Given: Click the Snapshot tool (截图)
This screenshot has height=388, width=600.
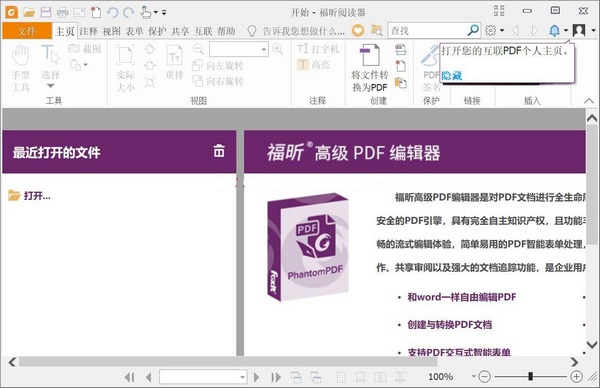Looking at the screenshot, I should [x=85, y=49].
